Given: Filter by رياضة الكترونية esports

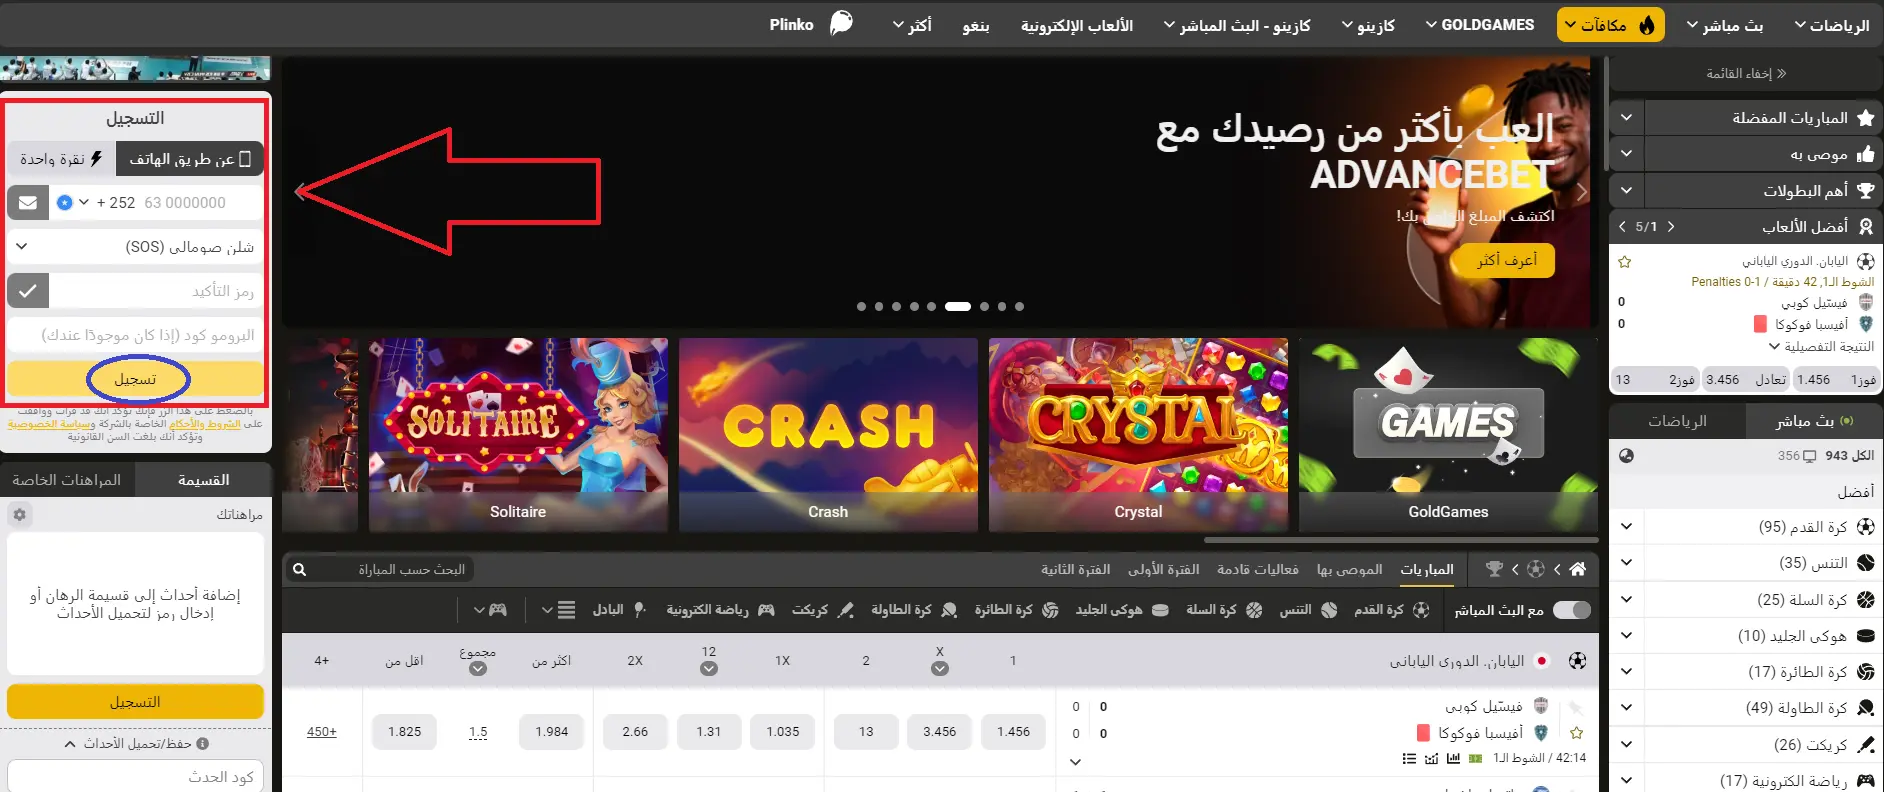Looking at the screenshot, I should tap(720, 610).
